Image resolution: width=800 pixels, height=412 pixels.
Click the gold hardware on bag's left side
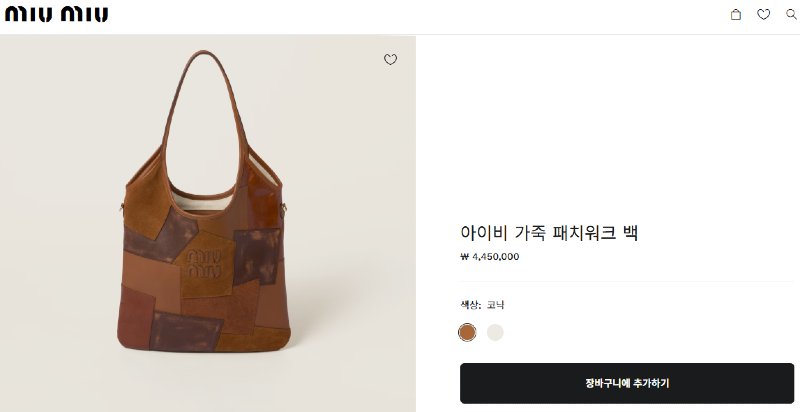[x=122, y=208]
